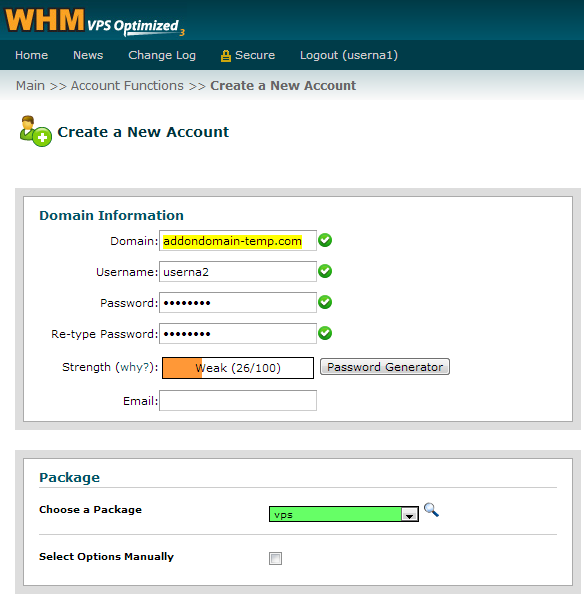Click the padlock icon beside Secure
Image resolution: width=584 pixels, height=599 pixels.
226,56
